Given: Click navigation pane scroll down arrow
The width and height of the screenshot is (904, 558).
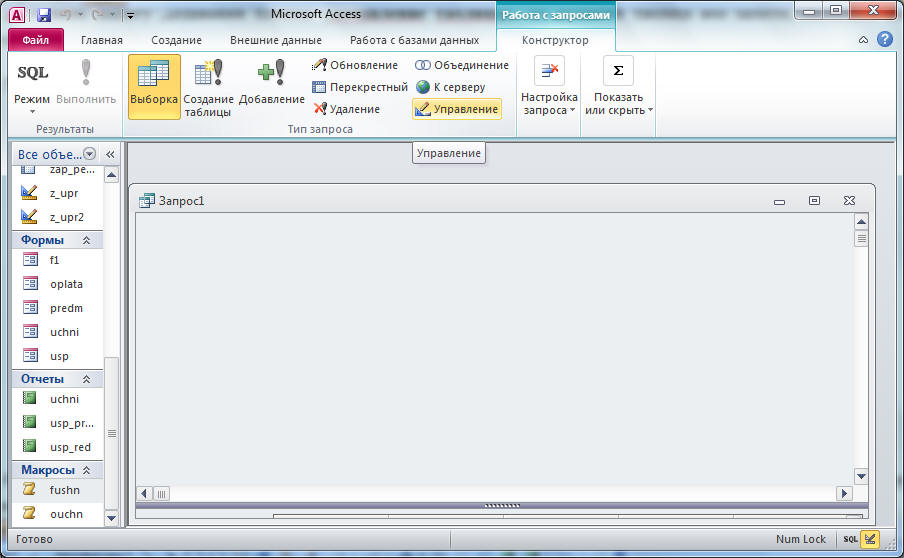Looking at the screenshot, I should coord(112,518).
